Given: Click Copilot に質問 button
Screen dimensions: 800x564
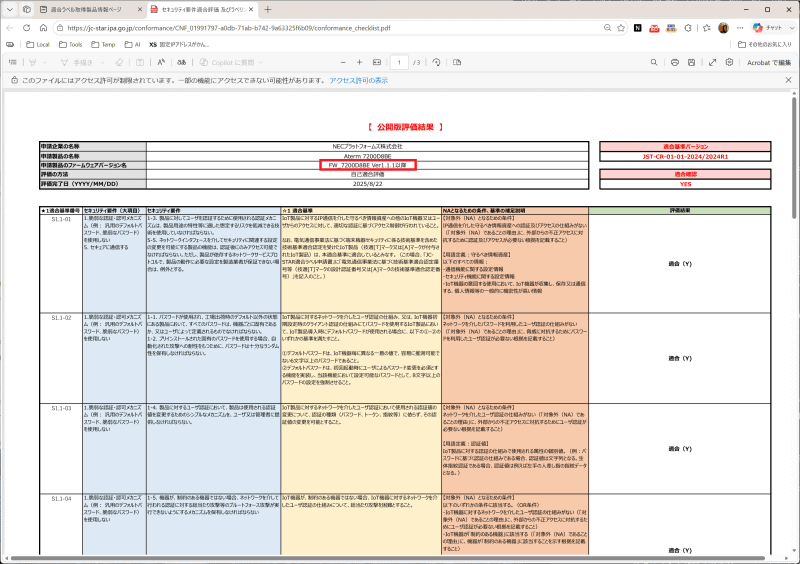Looking at the screenshot, I should pos(227,62).
